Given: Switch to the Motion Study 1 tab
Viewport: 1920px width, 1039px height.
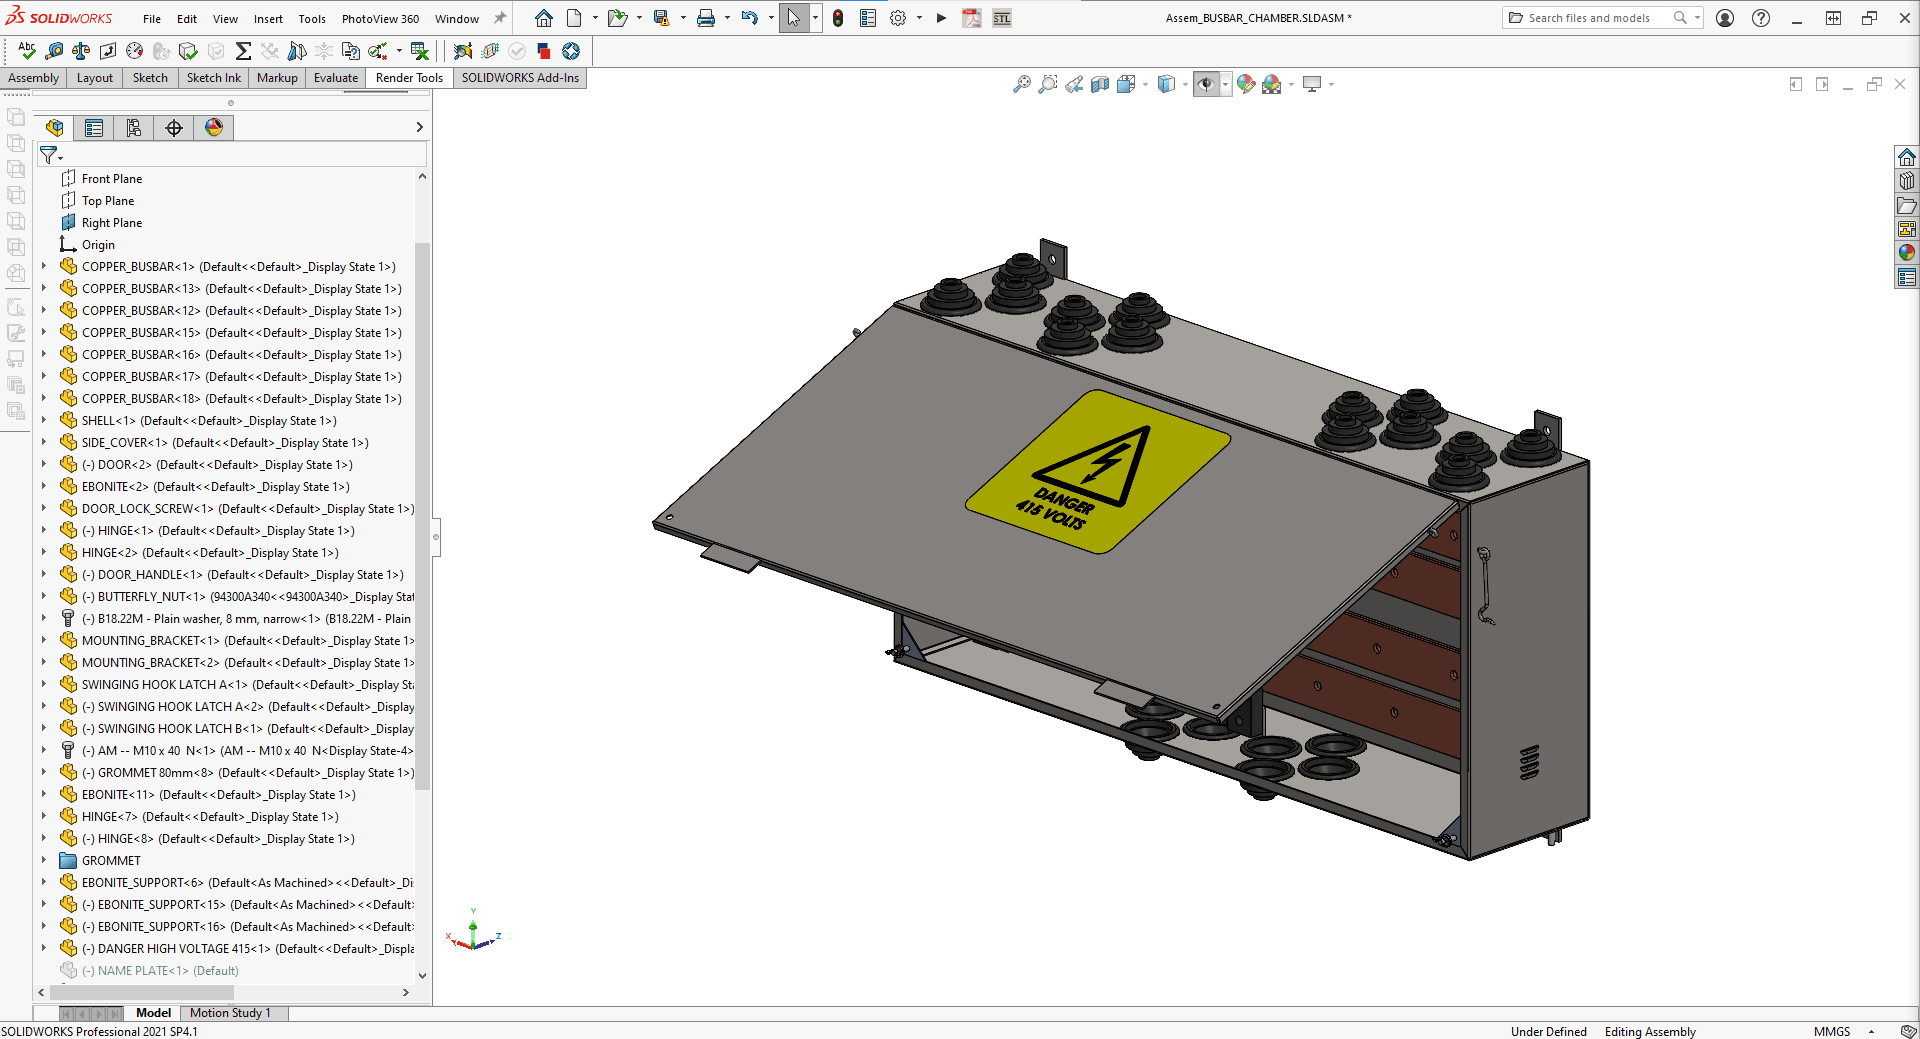Looking at the screenshot, I should click(x=232, y=1013).
